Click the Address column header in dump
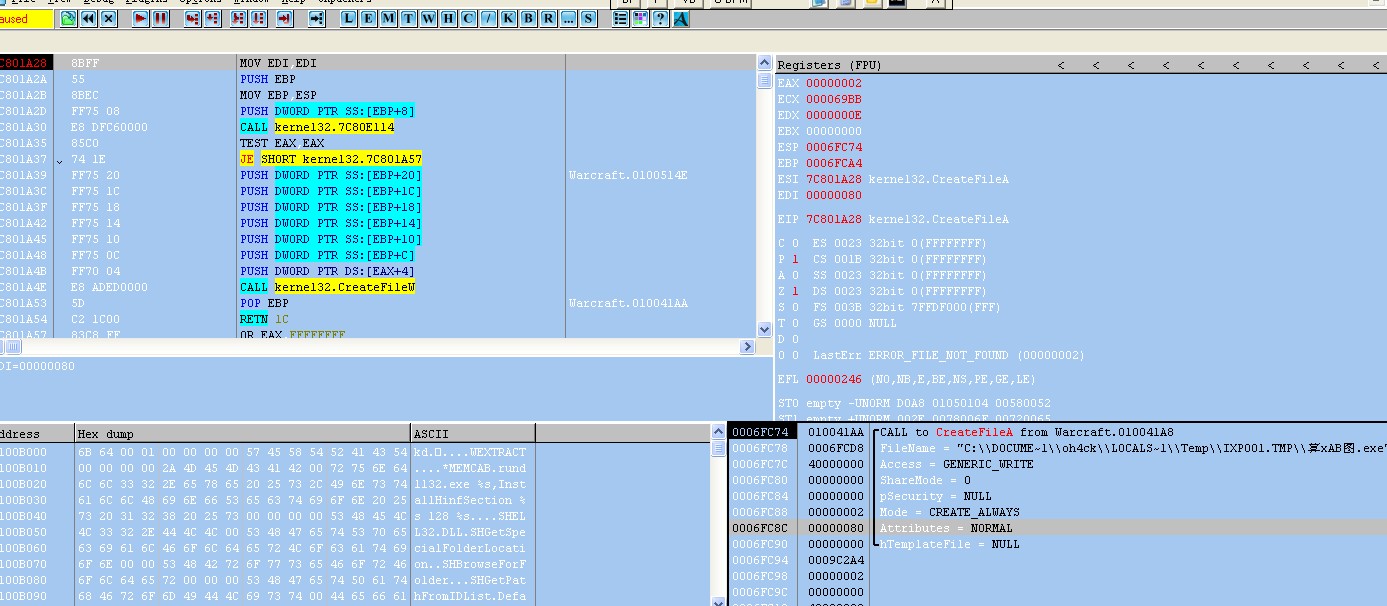1387x606 pixels. [x=37, y=434]
